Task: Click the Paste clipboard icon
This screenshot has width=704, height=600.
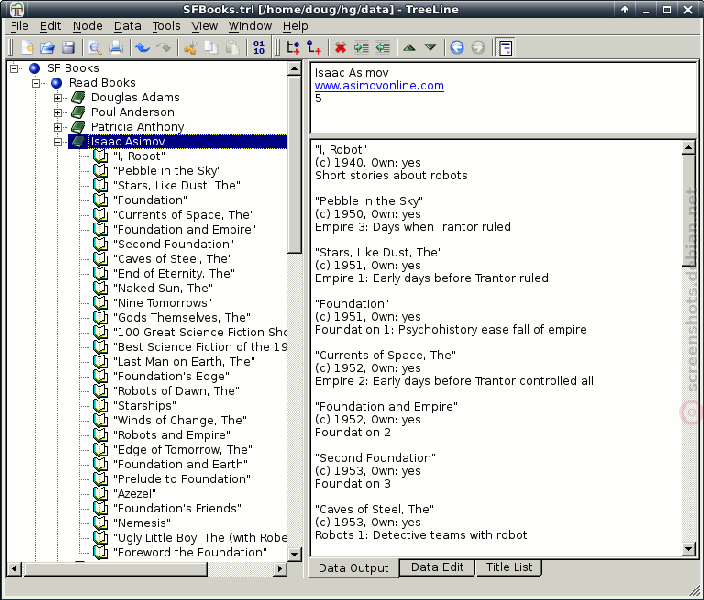Action: coord(232,48)
